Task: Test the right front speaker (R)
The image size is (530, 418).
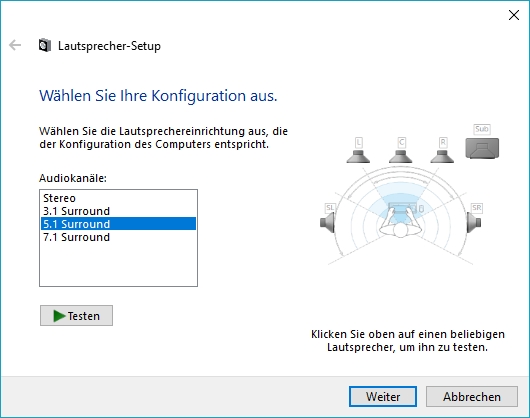Action: tap(442, 156)
